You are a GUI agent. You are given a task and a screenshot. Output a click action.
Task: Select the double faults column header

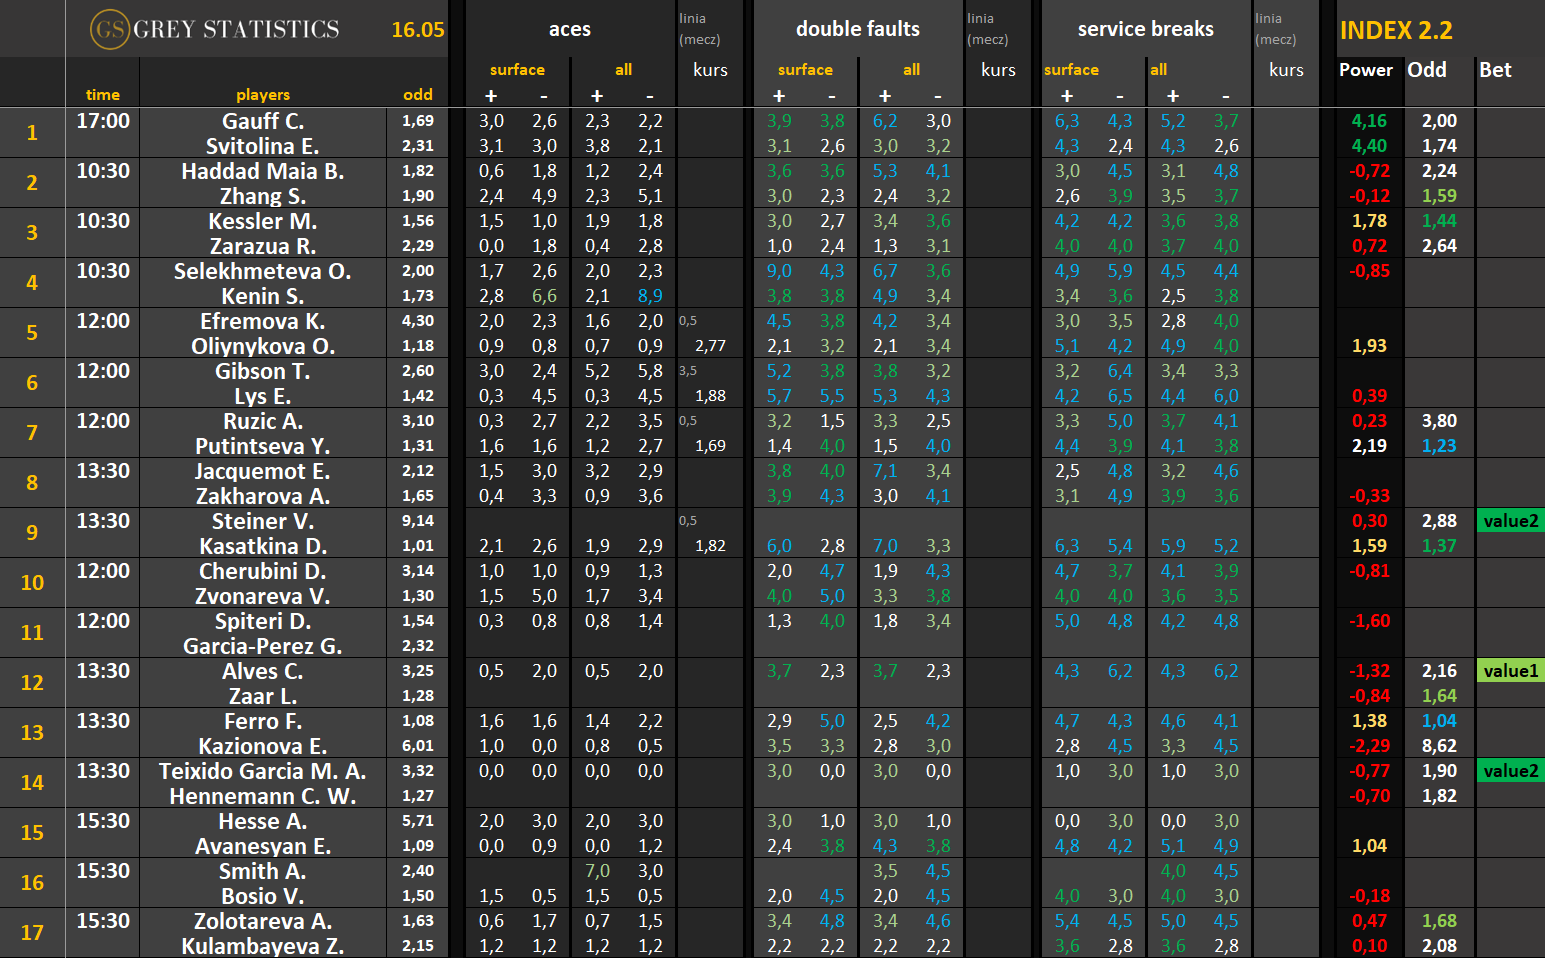point(858,29)
